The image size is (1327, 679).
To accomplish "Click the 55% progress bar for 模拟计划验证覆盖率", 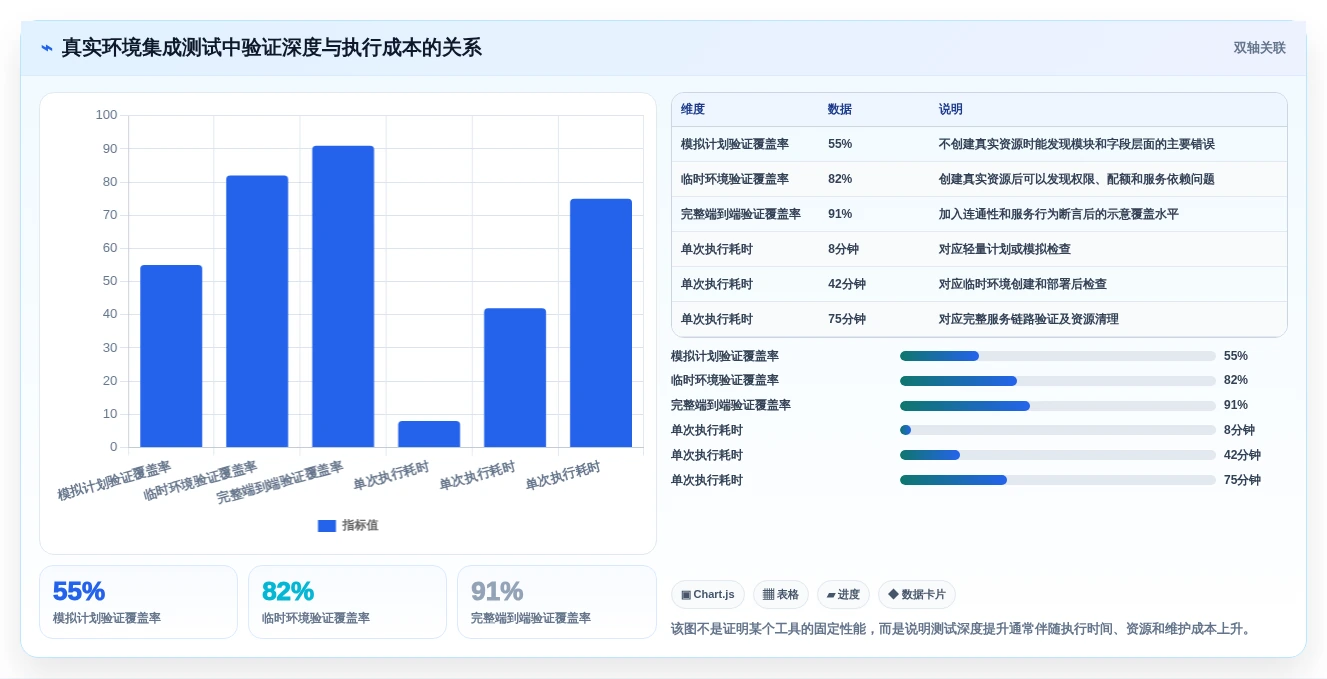I will point(1058,356).
